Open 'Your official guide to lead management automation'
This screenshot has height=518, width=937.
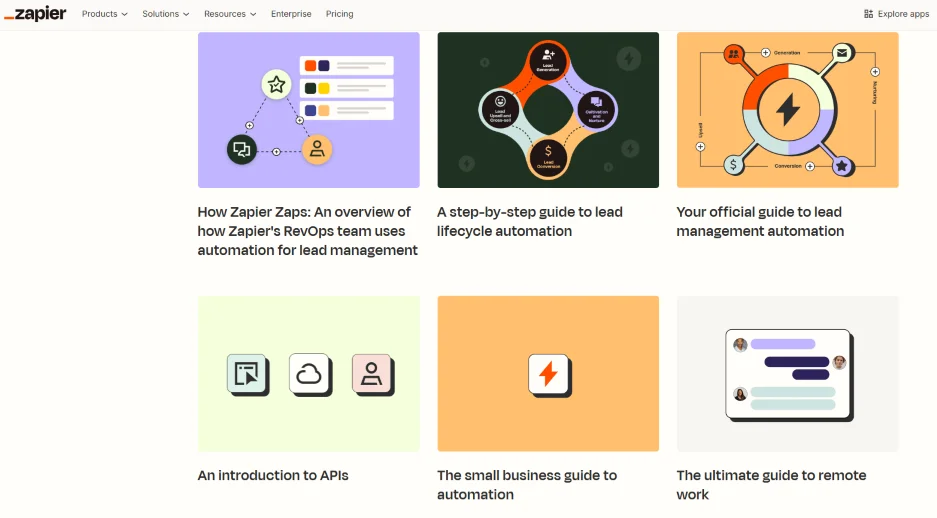tap(759, 221)
